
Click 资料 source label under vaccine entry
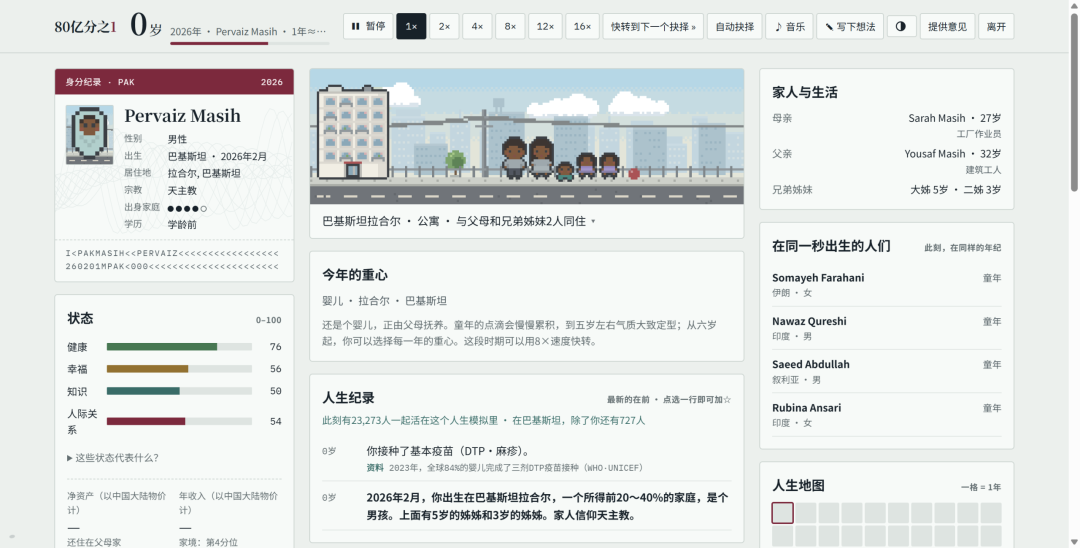(x=375, y=467)
